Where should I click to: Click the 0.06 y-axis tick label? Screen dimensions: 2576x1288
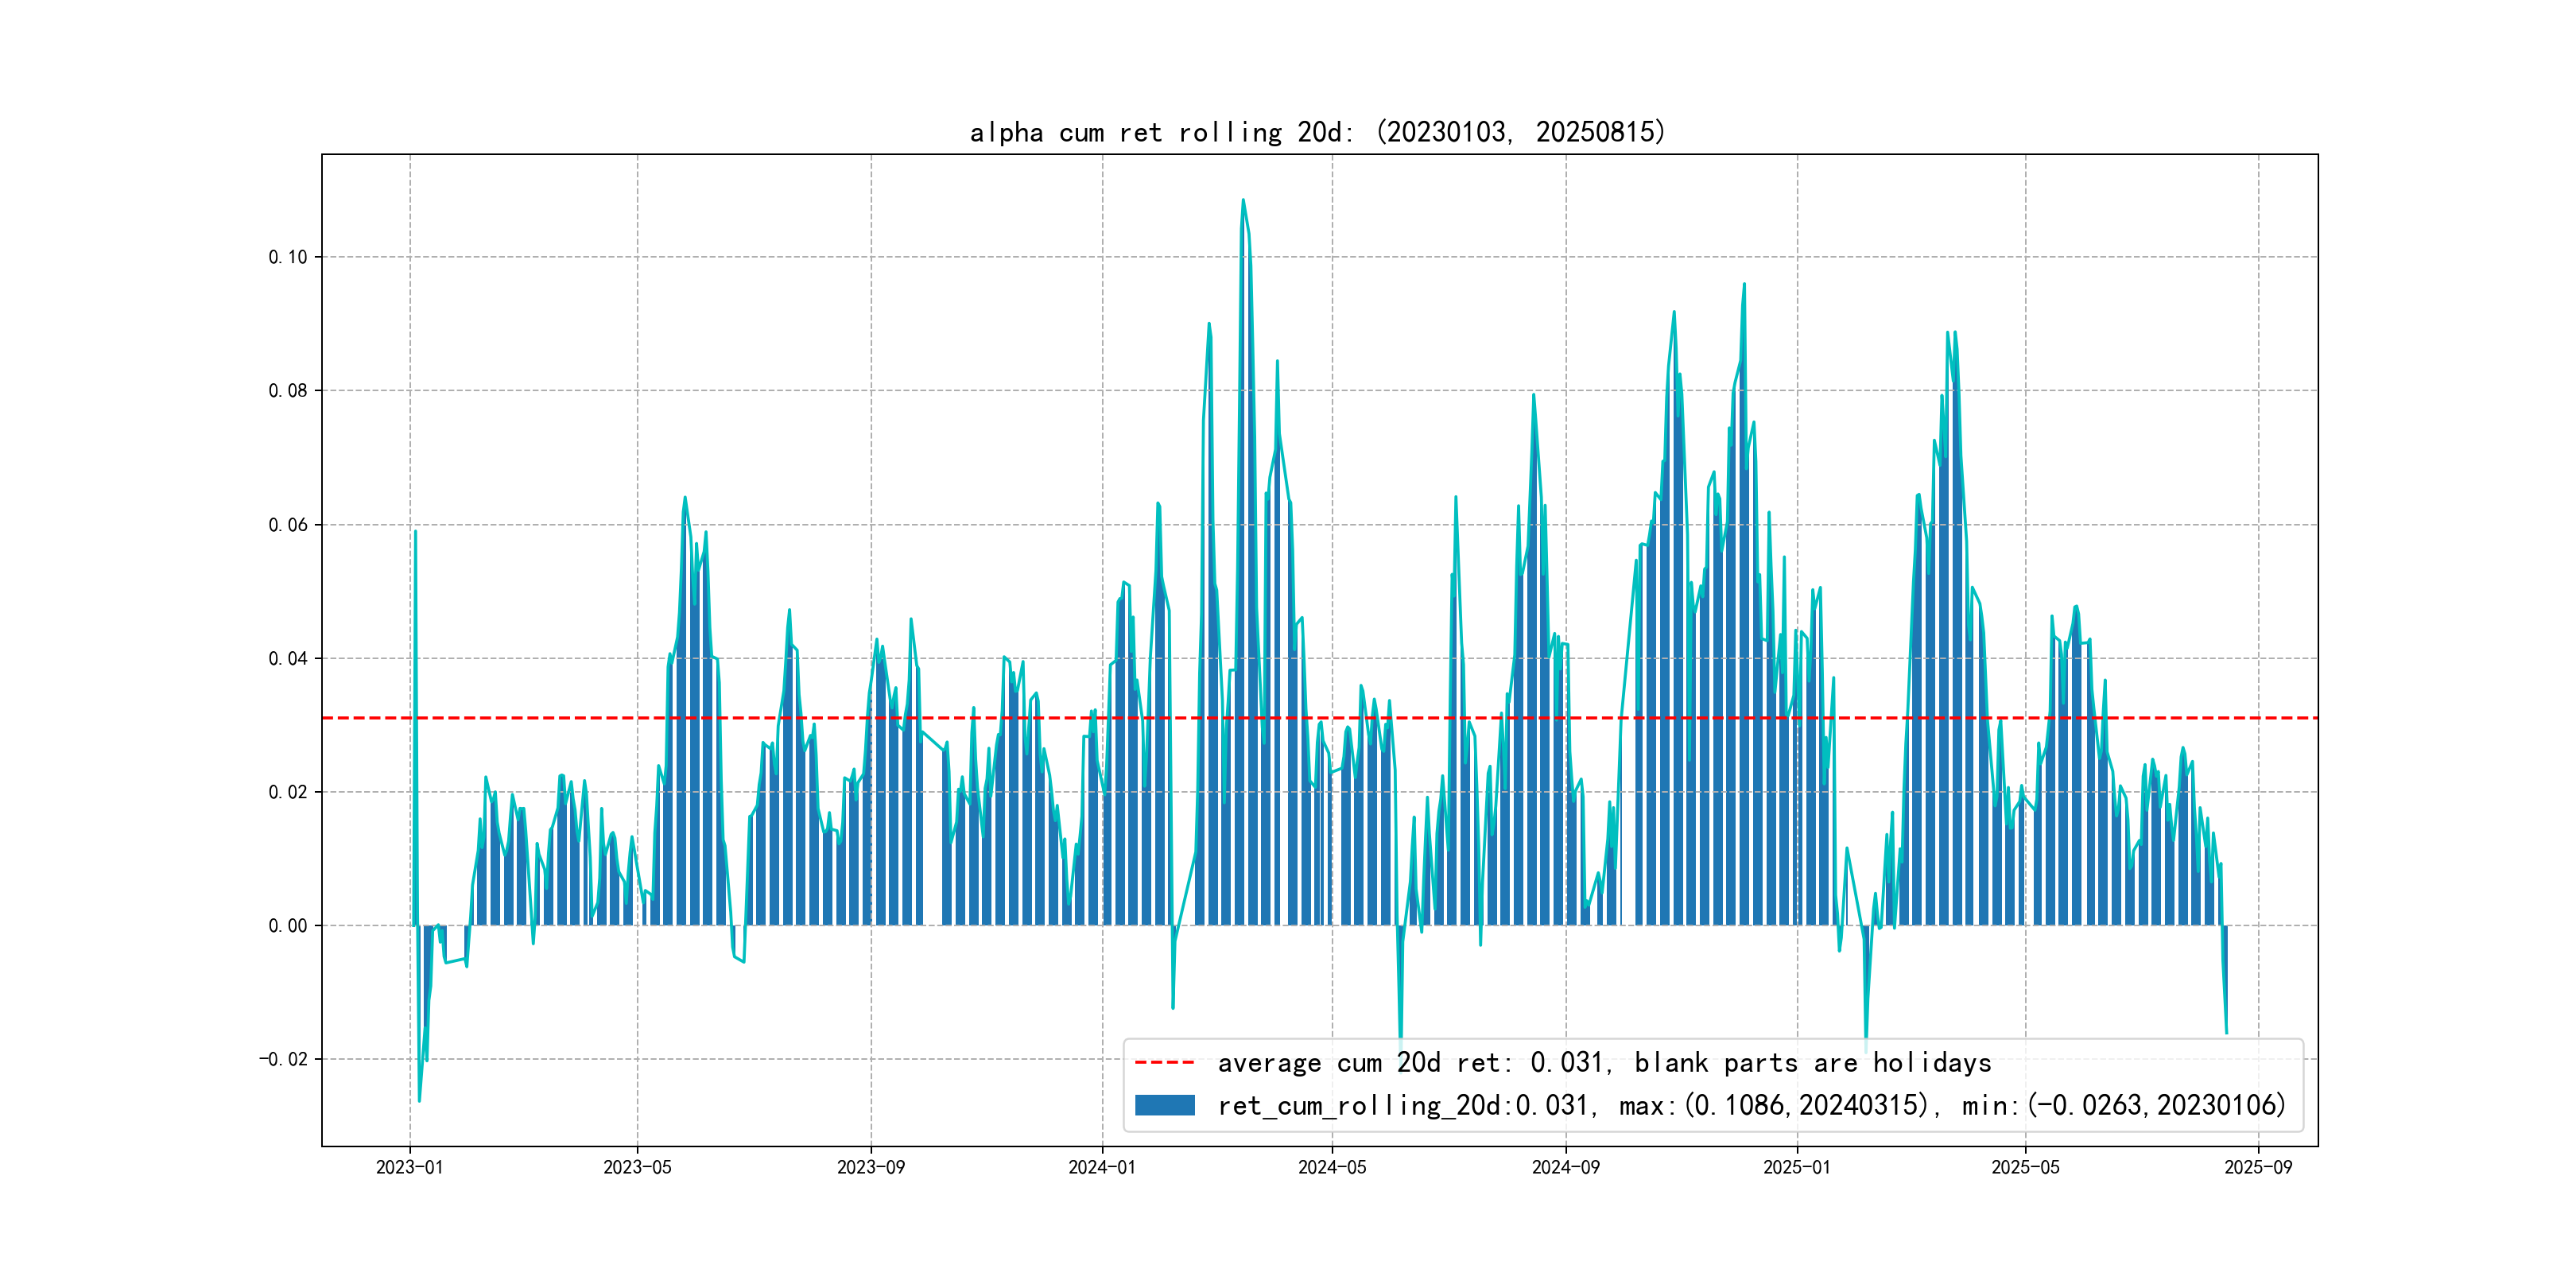pos(288,525)
